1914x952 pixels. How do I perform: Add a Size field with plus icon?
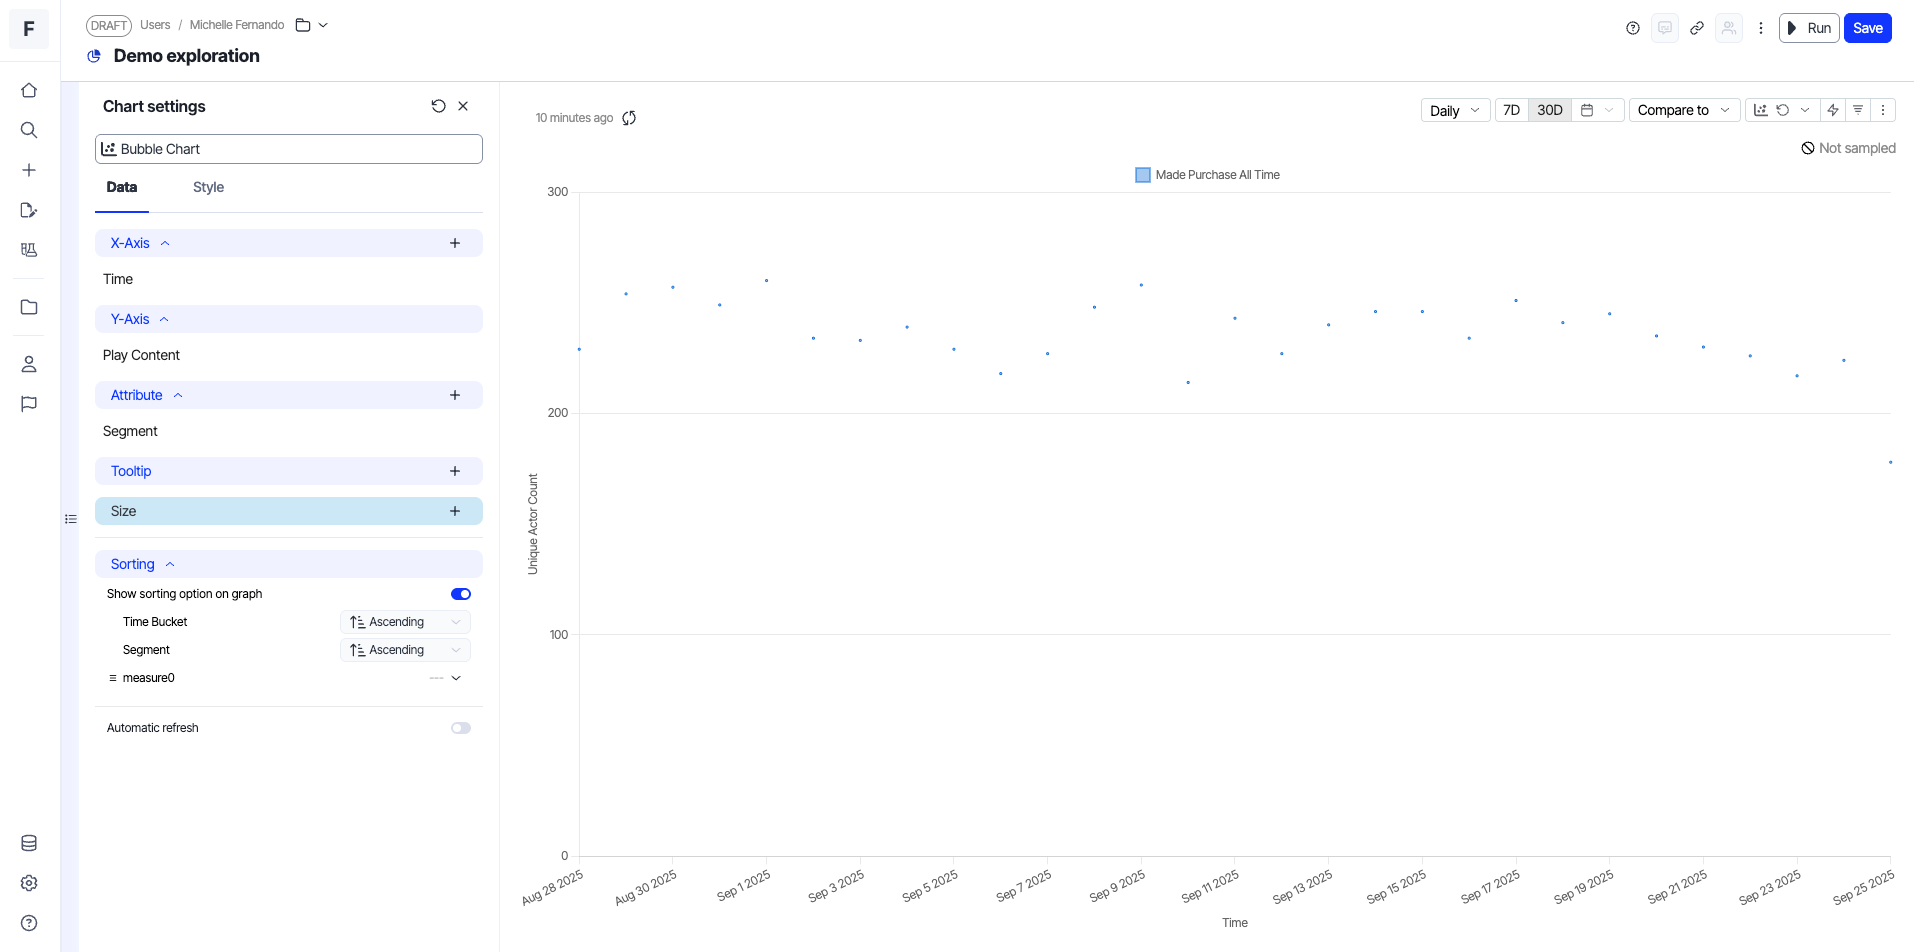[455, 511]
